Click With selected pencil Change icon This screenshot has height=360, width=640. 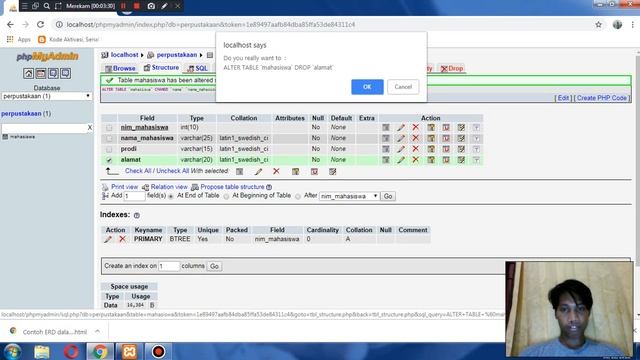click(x=258, y=171)
